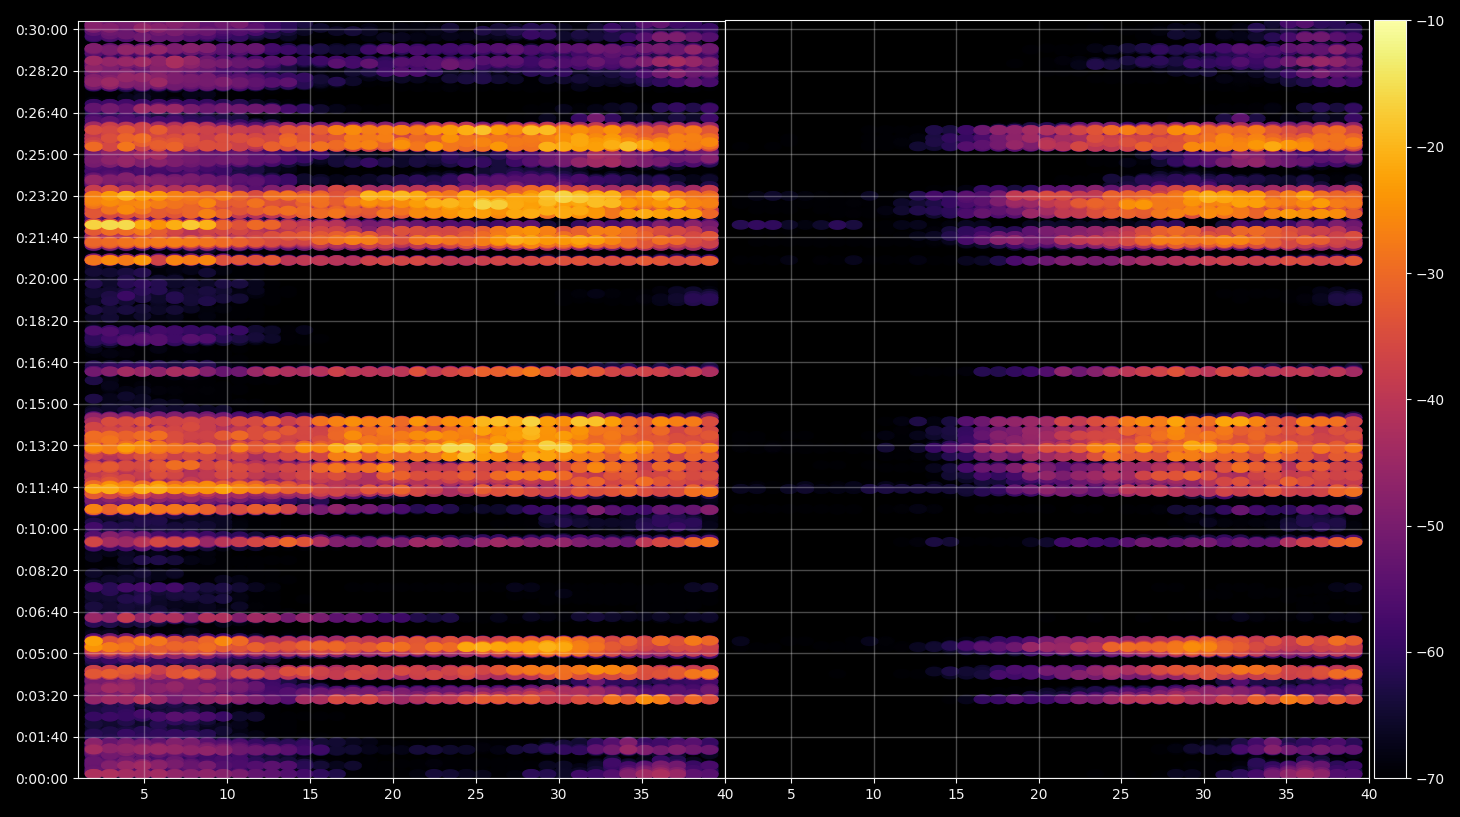Click x-axis tick 20 under the right heatmap
Screen dimensions: 1460x817
coord(1039,795)
